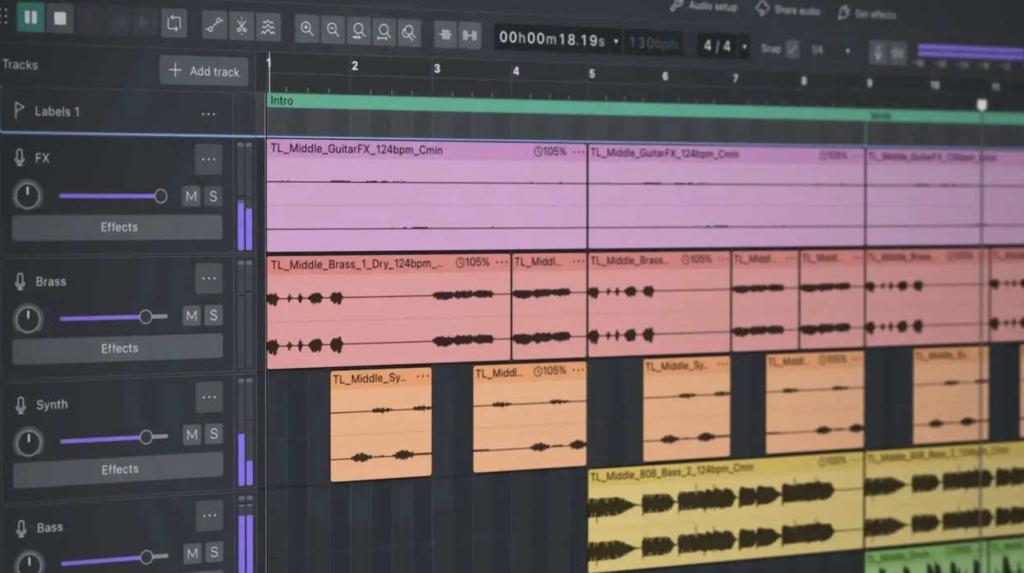Click the Intro label on label track
Viewport: 1024px width, 573px height.
[x=281, y=101]
